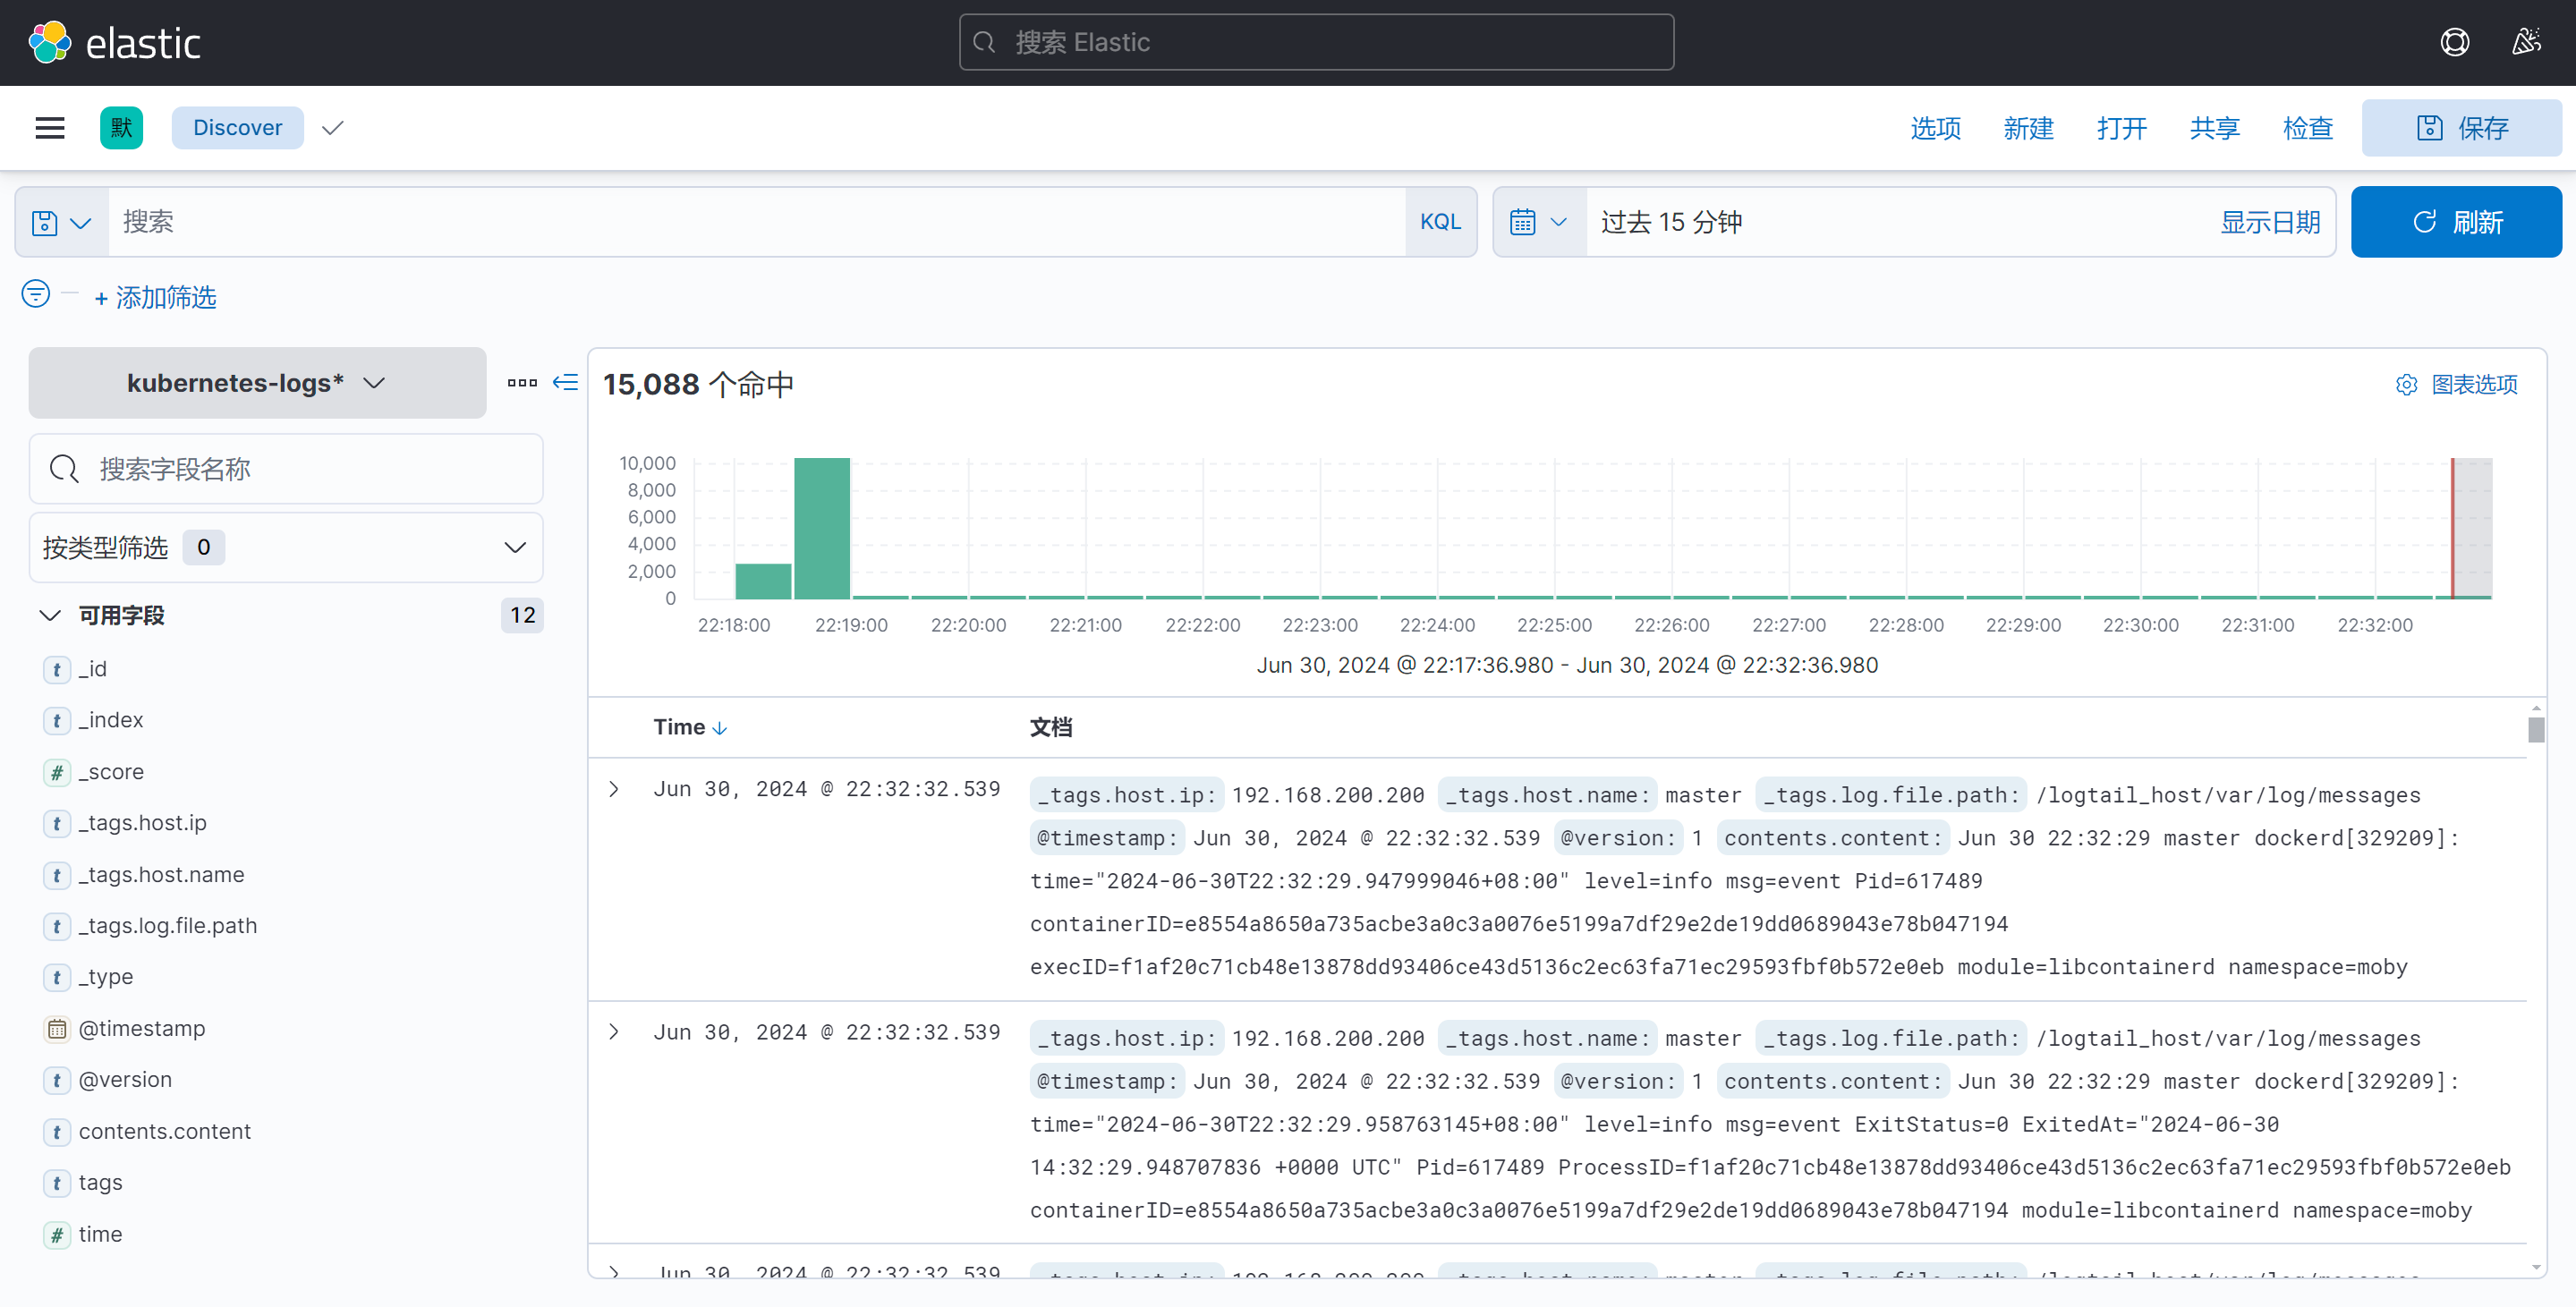Open the calendar quick date menu

tap(1539, 222)
